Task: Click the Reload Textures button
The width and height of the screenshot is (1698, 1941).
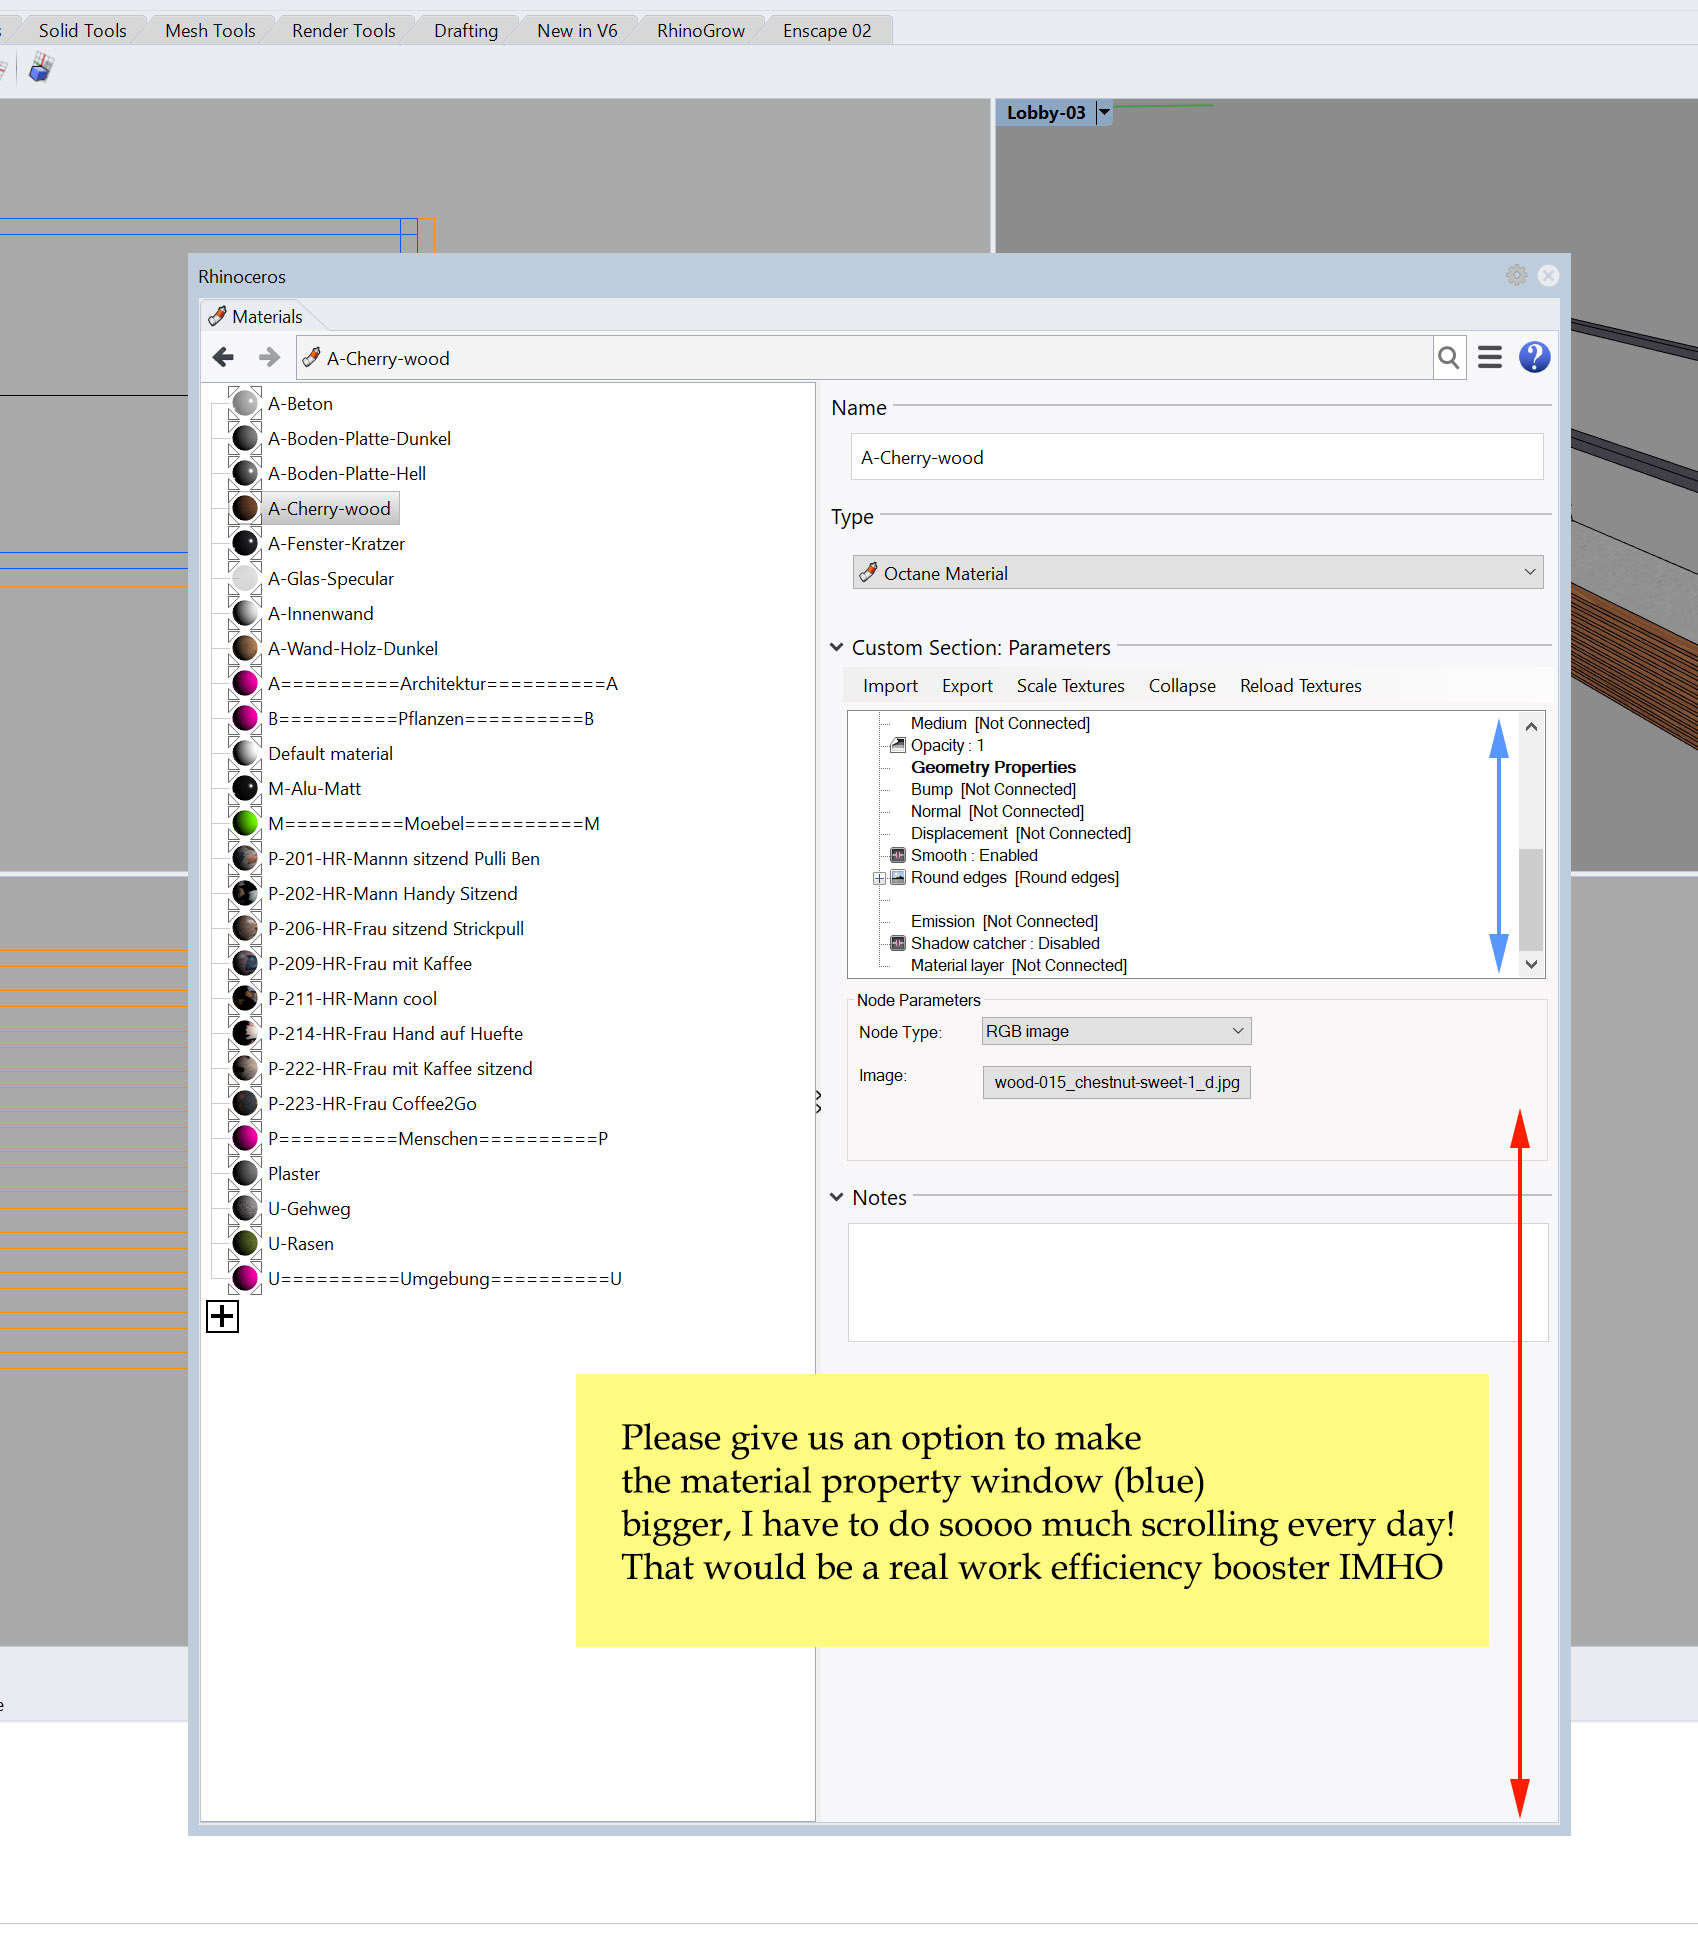Action: (1300, 685)
